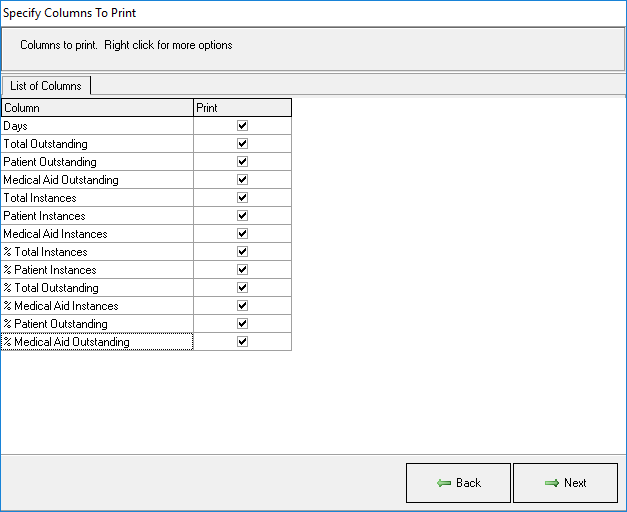Toggle Print checkbox for Total Outstanding
This screenshot has width=627, height=512.
[x=242, y=144]
